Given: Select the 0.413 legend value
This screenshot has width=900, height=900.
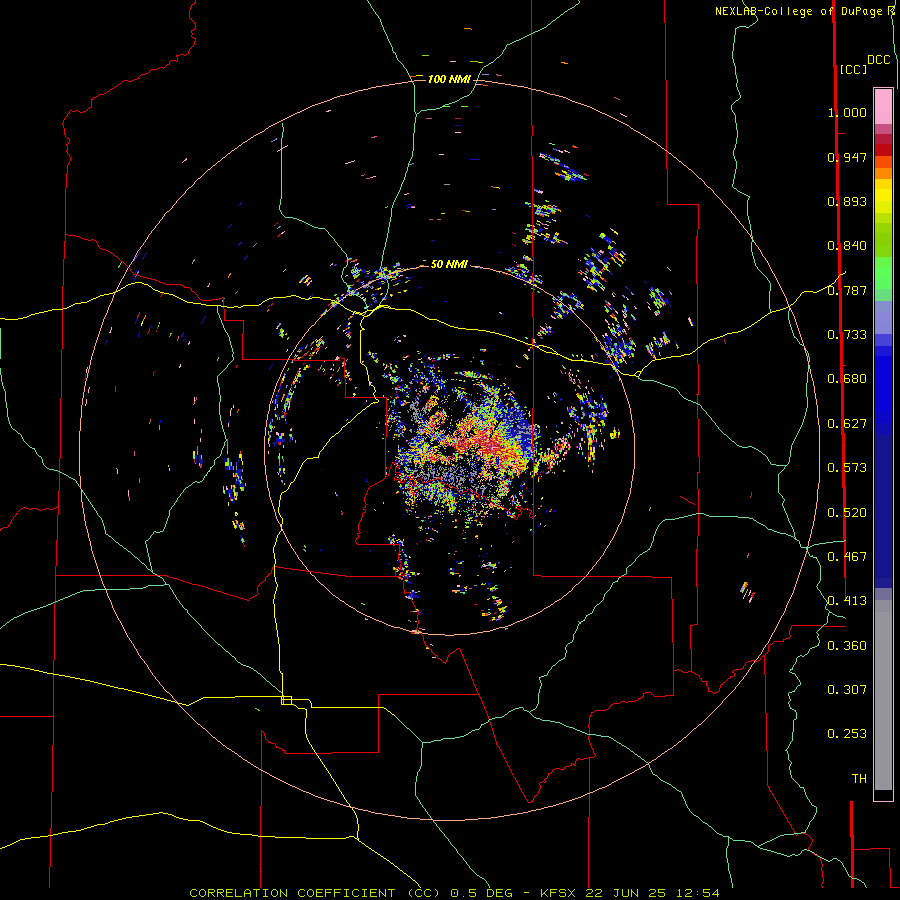Looking at the screenshot, I should (x=847, y=601).
